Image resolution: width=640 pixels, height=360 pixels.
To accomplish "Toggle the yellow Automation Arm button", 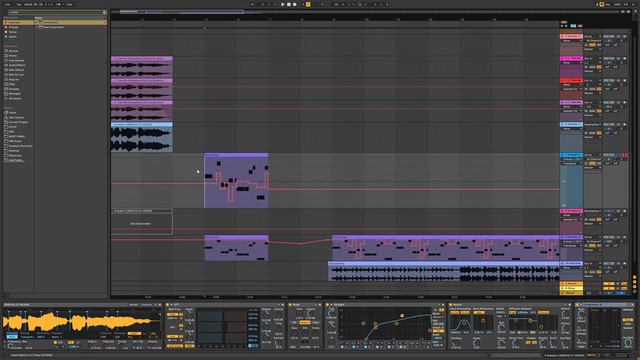I will pos(308,4).
